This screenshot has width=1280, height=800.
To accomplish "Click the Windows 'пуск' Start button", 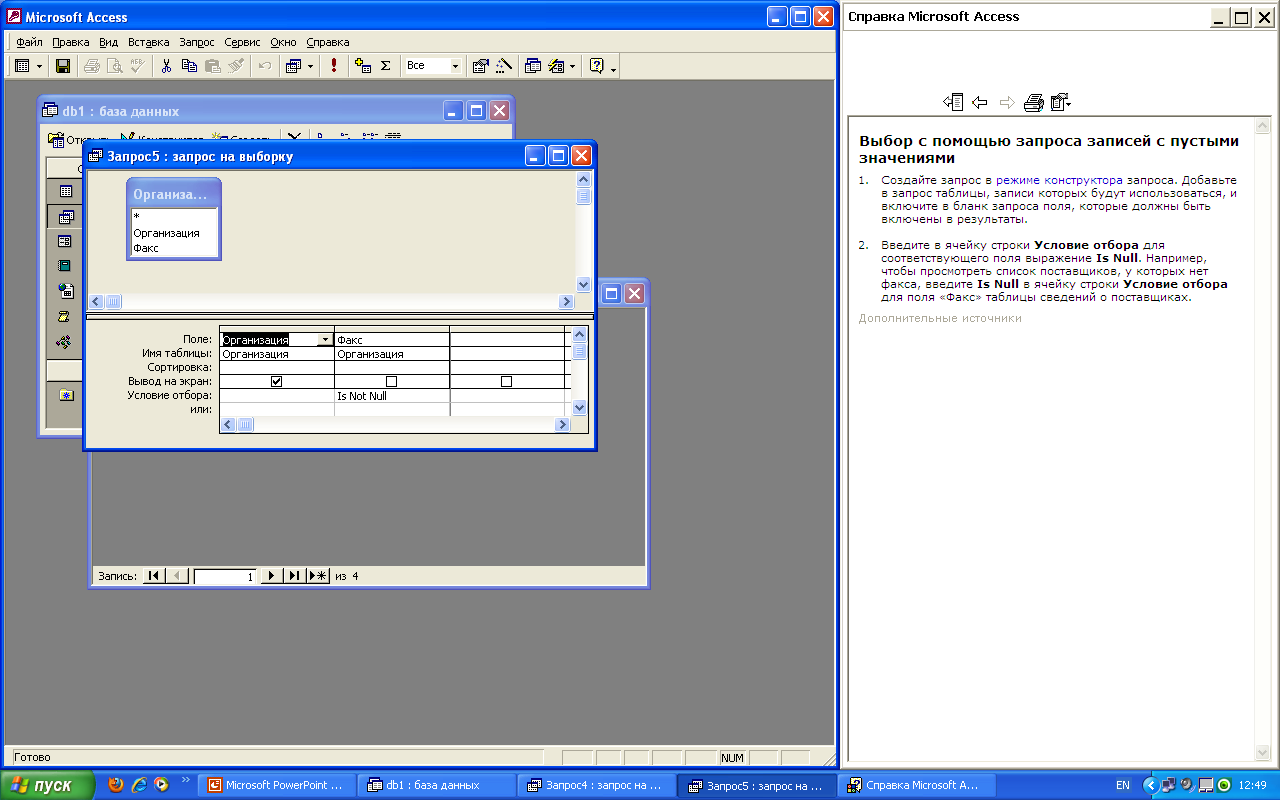I will point(47,785).
